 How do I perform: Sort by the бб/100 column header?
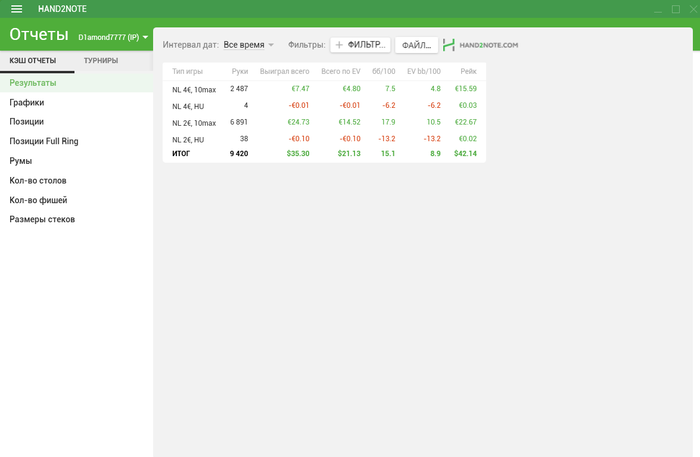pos(383,71)
